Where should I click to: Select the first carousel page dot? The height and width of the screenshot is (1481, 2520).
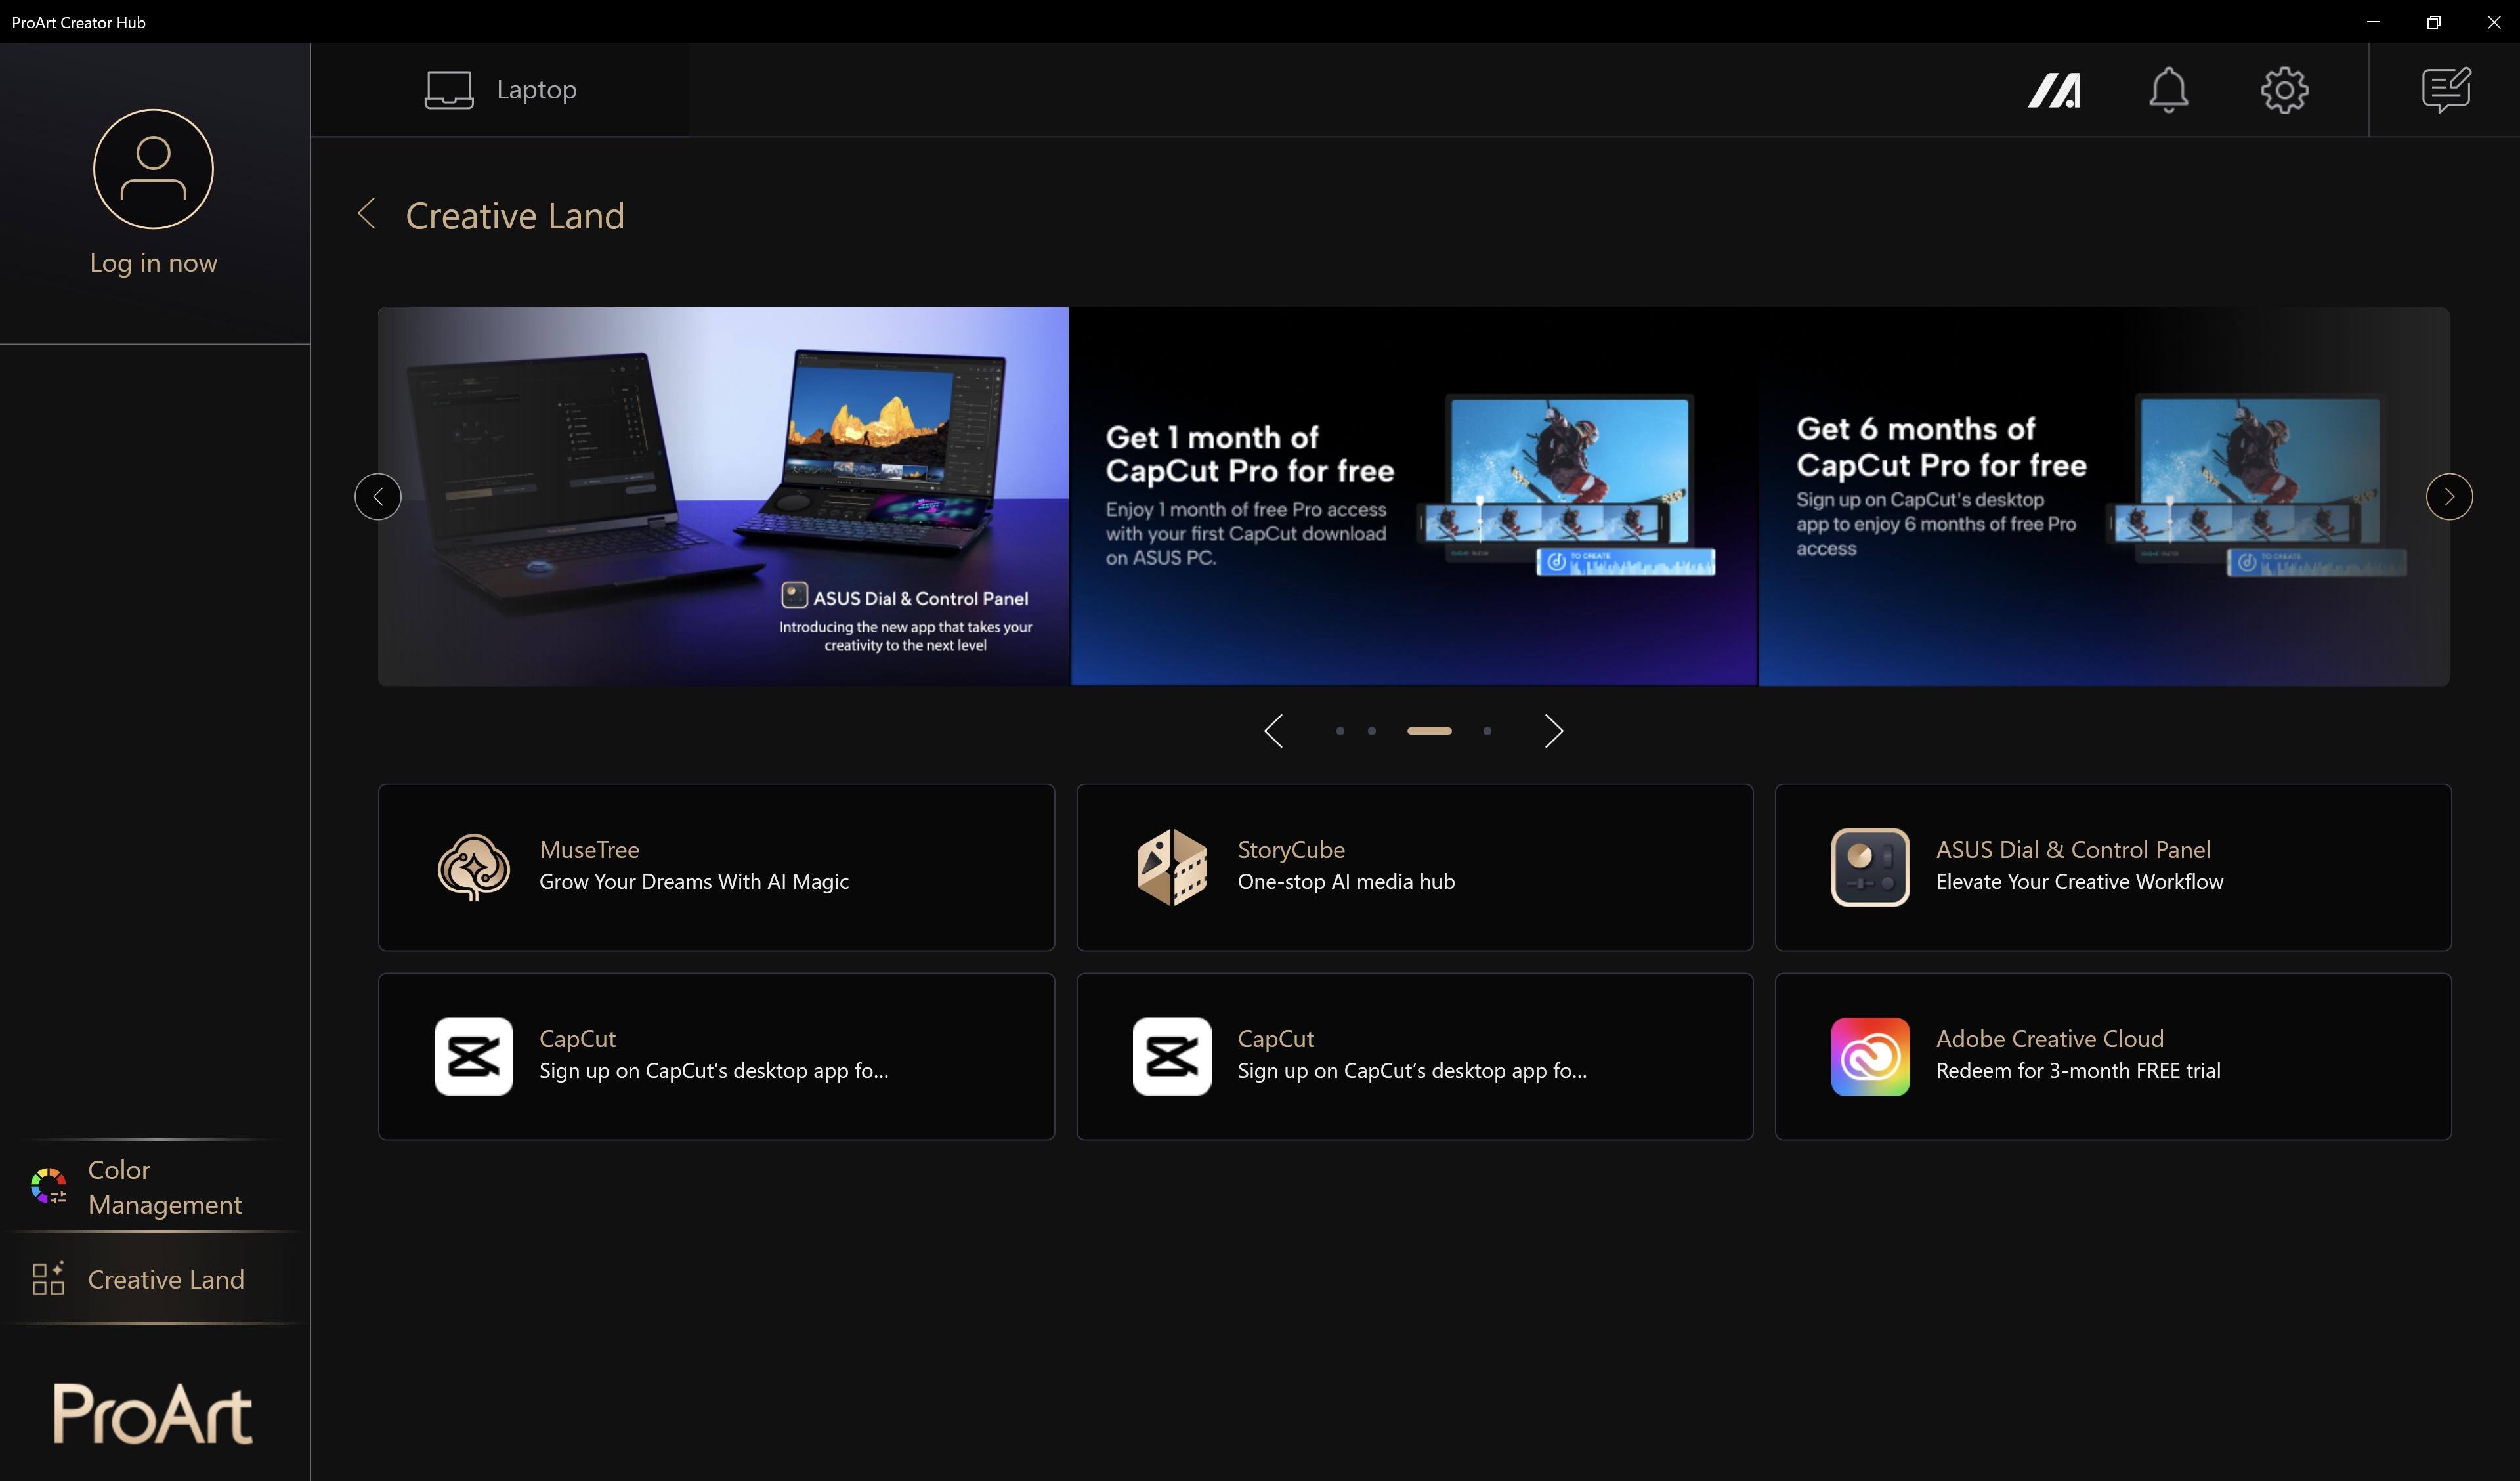pyautogui.click(x=1340, y=730)
